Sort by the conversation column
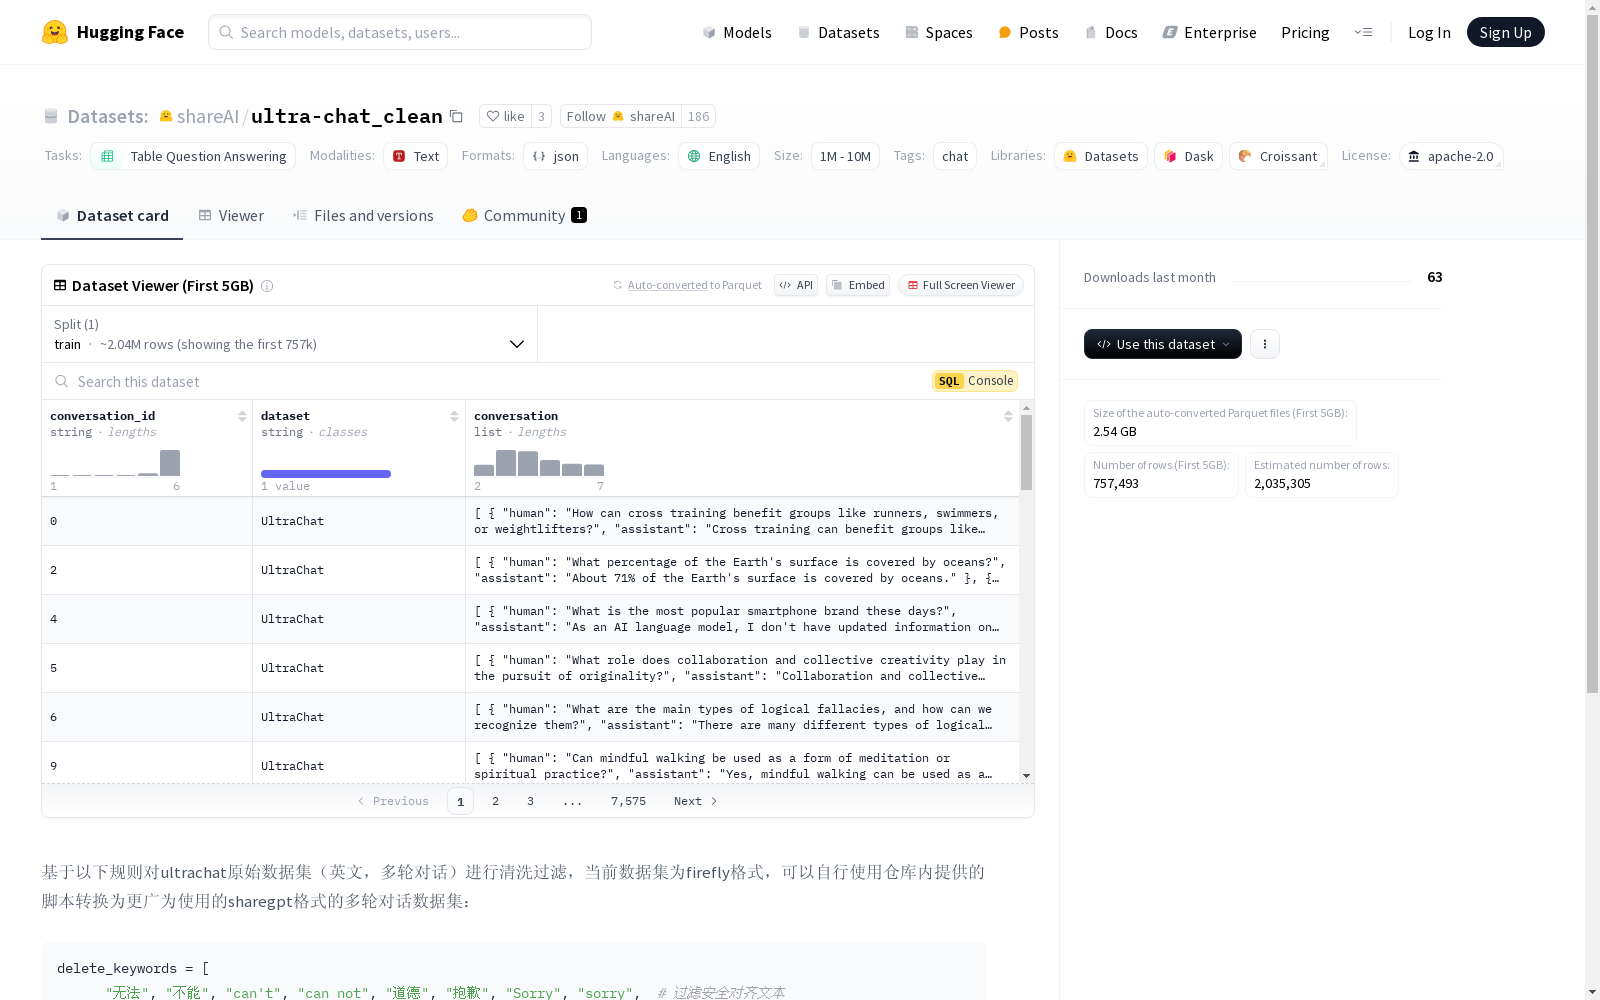This screenshot has height=1000, width=1600. pos(1008,416)
